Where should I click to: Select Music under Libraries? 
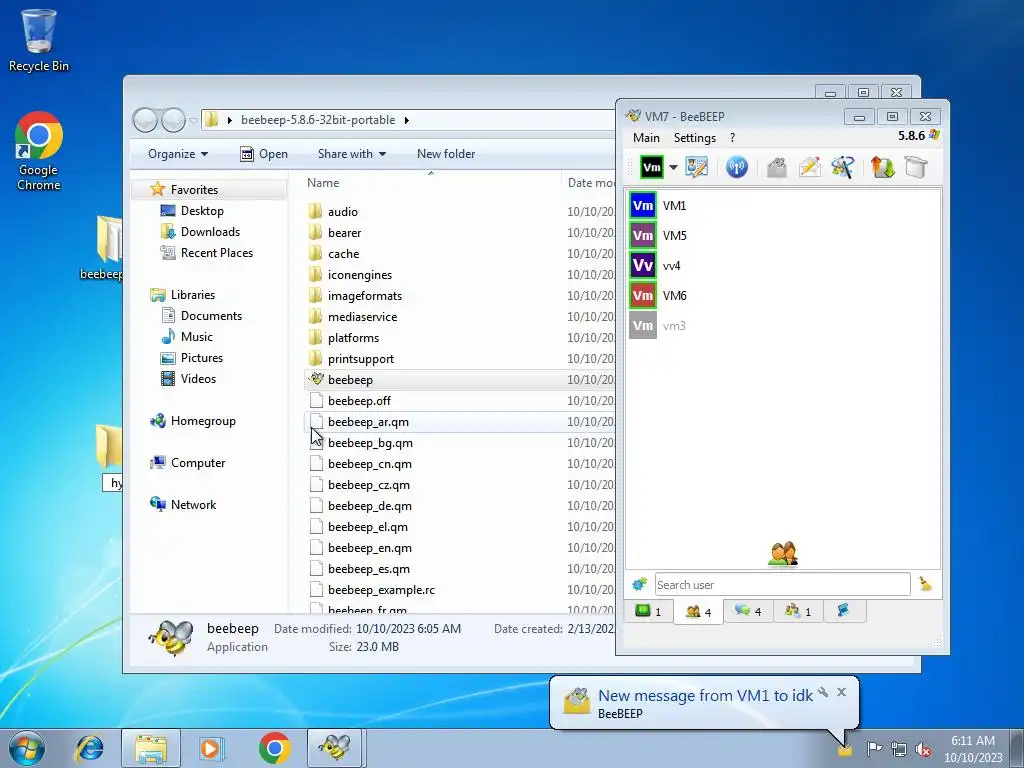pos(197,337)
